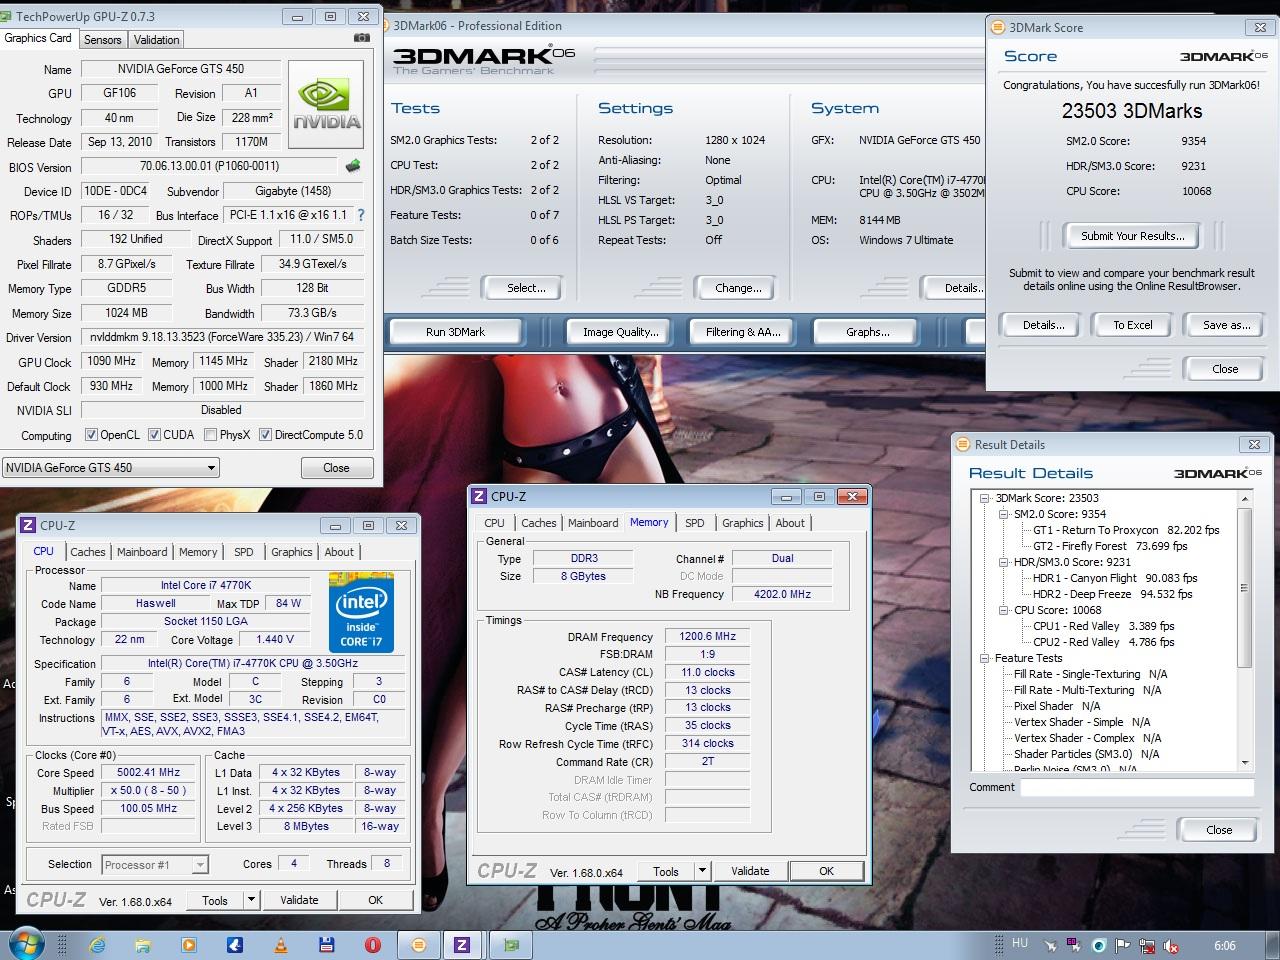Click Filtering & AA... button
Image resolution: width=1280 pixels, height=960 pixels.
pyautogui.click(x=743, y=332)
